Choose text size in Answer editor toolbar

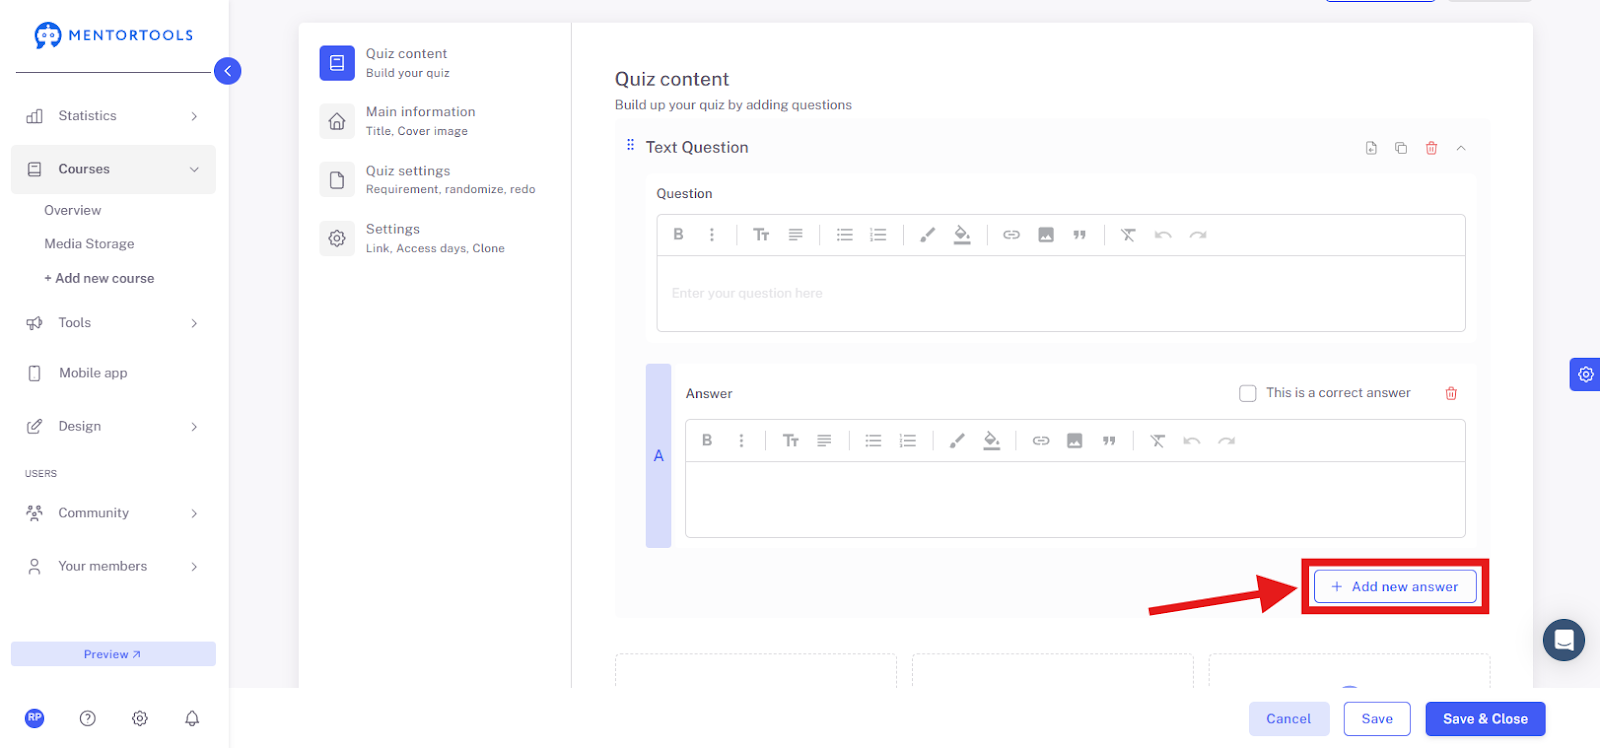click(x=790, y=440)
